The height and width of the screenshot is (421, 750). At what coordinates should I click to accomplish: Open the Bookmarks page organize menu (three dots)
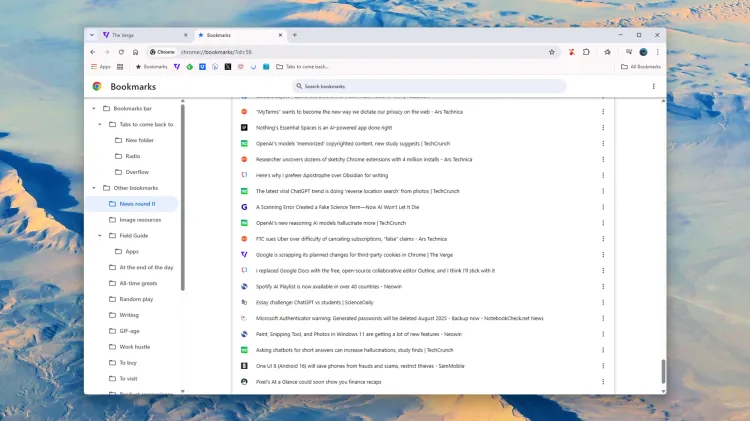[654, 87]
